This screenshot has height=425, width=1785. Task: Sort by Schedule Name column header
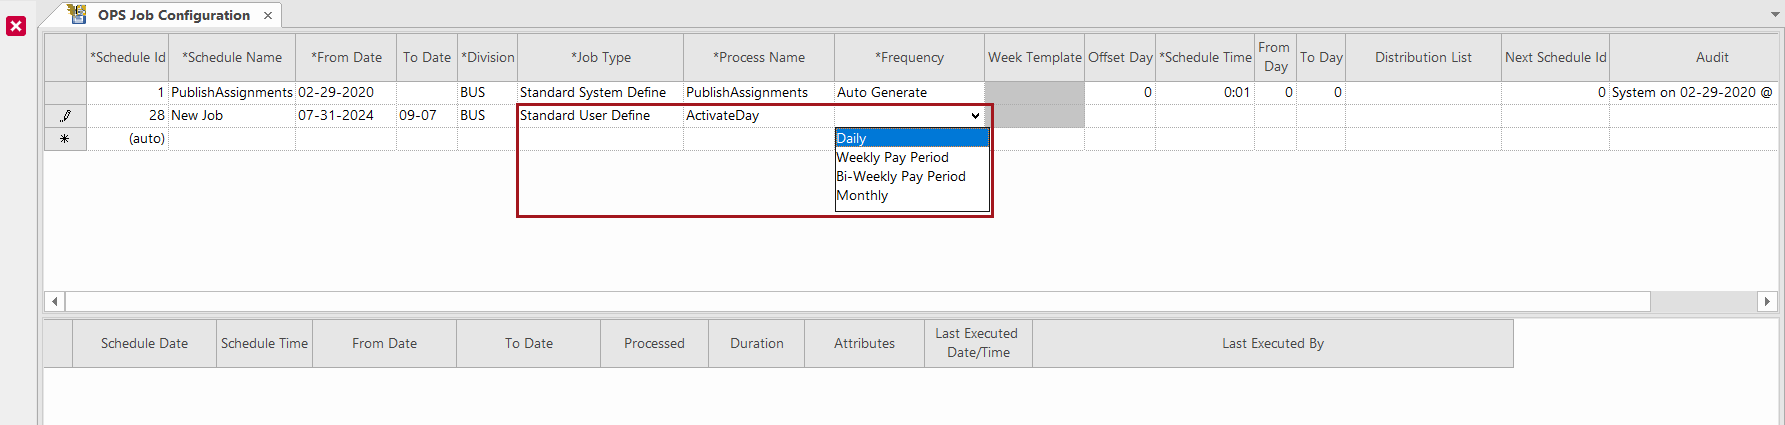(232, 57)
